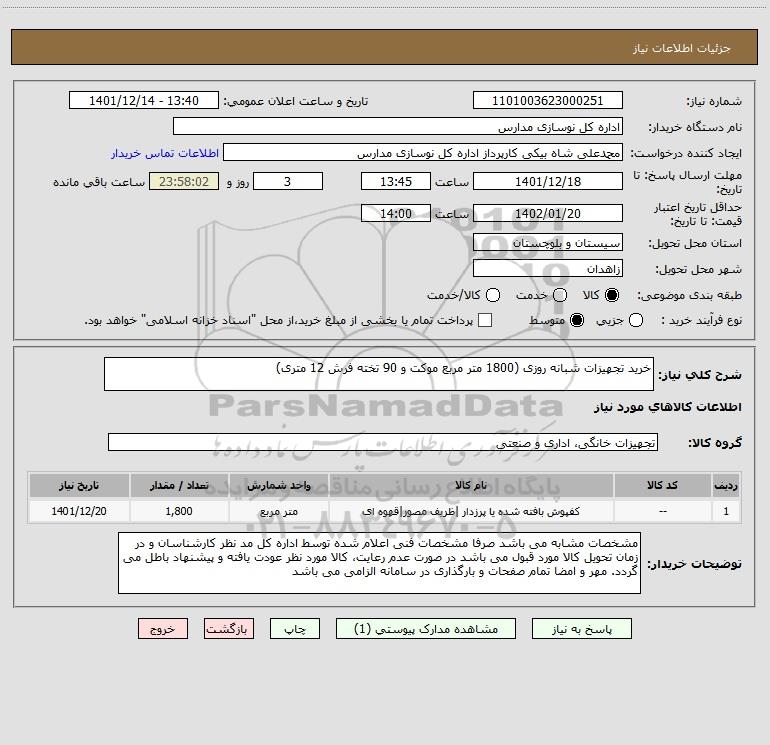Click the remaining days field showing 3
The image size is (770, 745).
coord(288,181)
